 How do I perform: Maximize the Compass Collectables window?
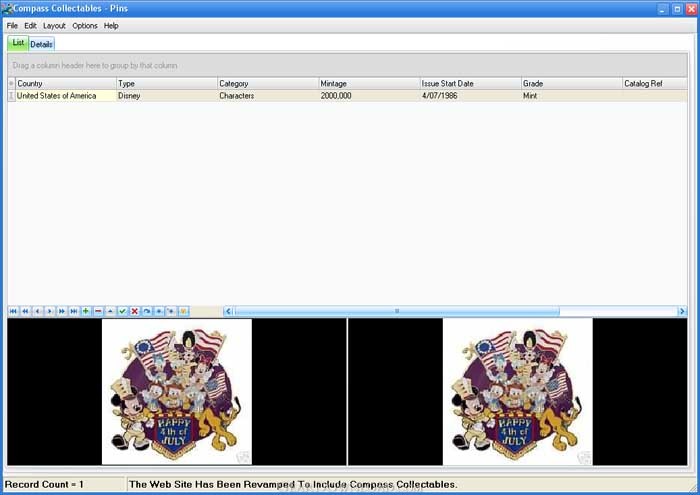[677, 8]
